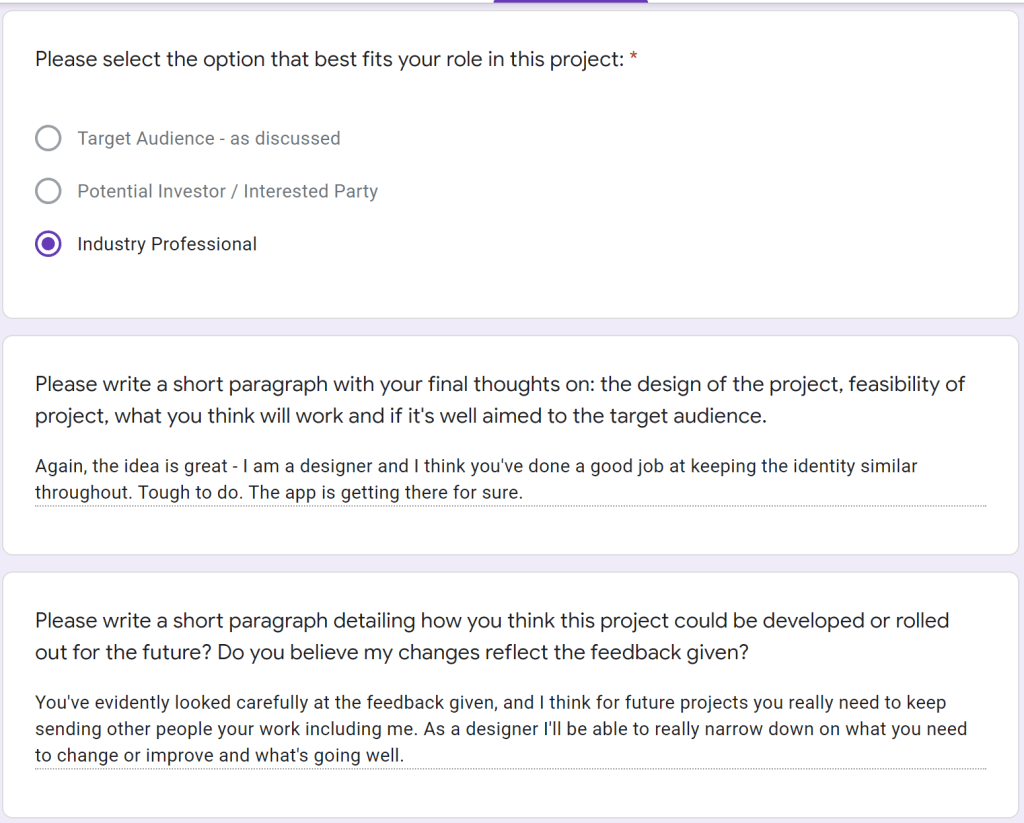Click the role question title text
Screen dimensions: 1024x823
pyautogui.click(x=329, y=60)
